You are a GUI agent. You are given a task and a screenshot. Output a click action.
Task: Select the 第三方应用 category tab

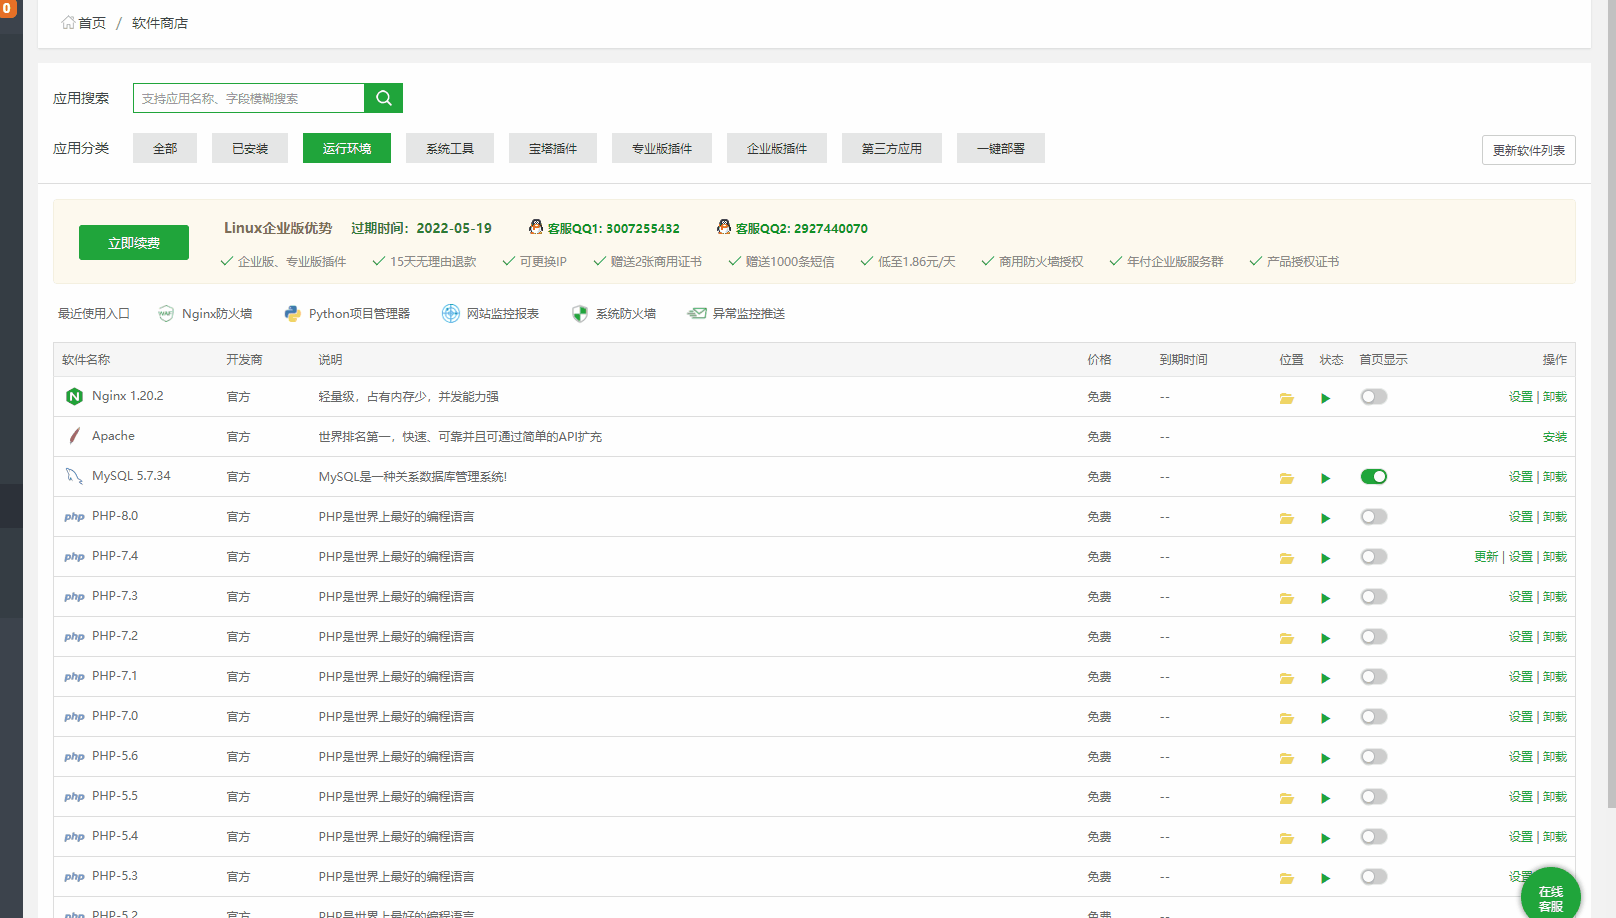point(892,148)
